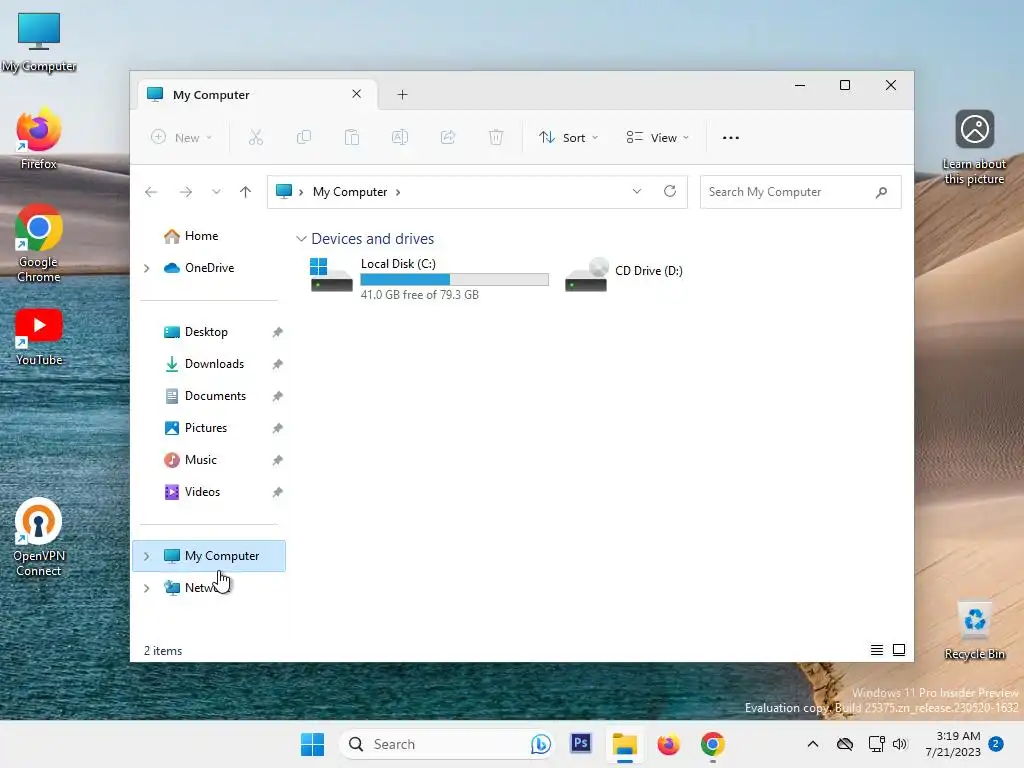
Task: Select Google Chrome desktop icon
Action: (x=39, y=244)
